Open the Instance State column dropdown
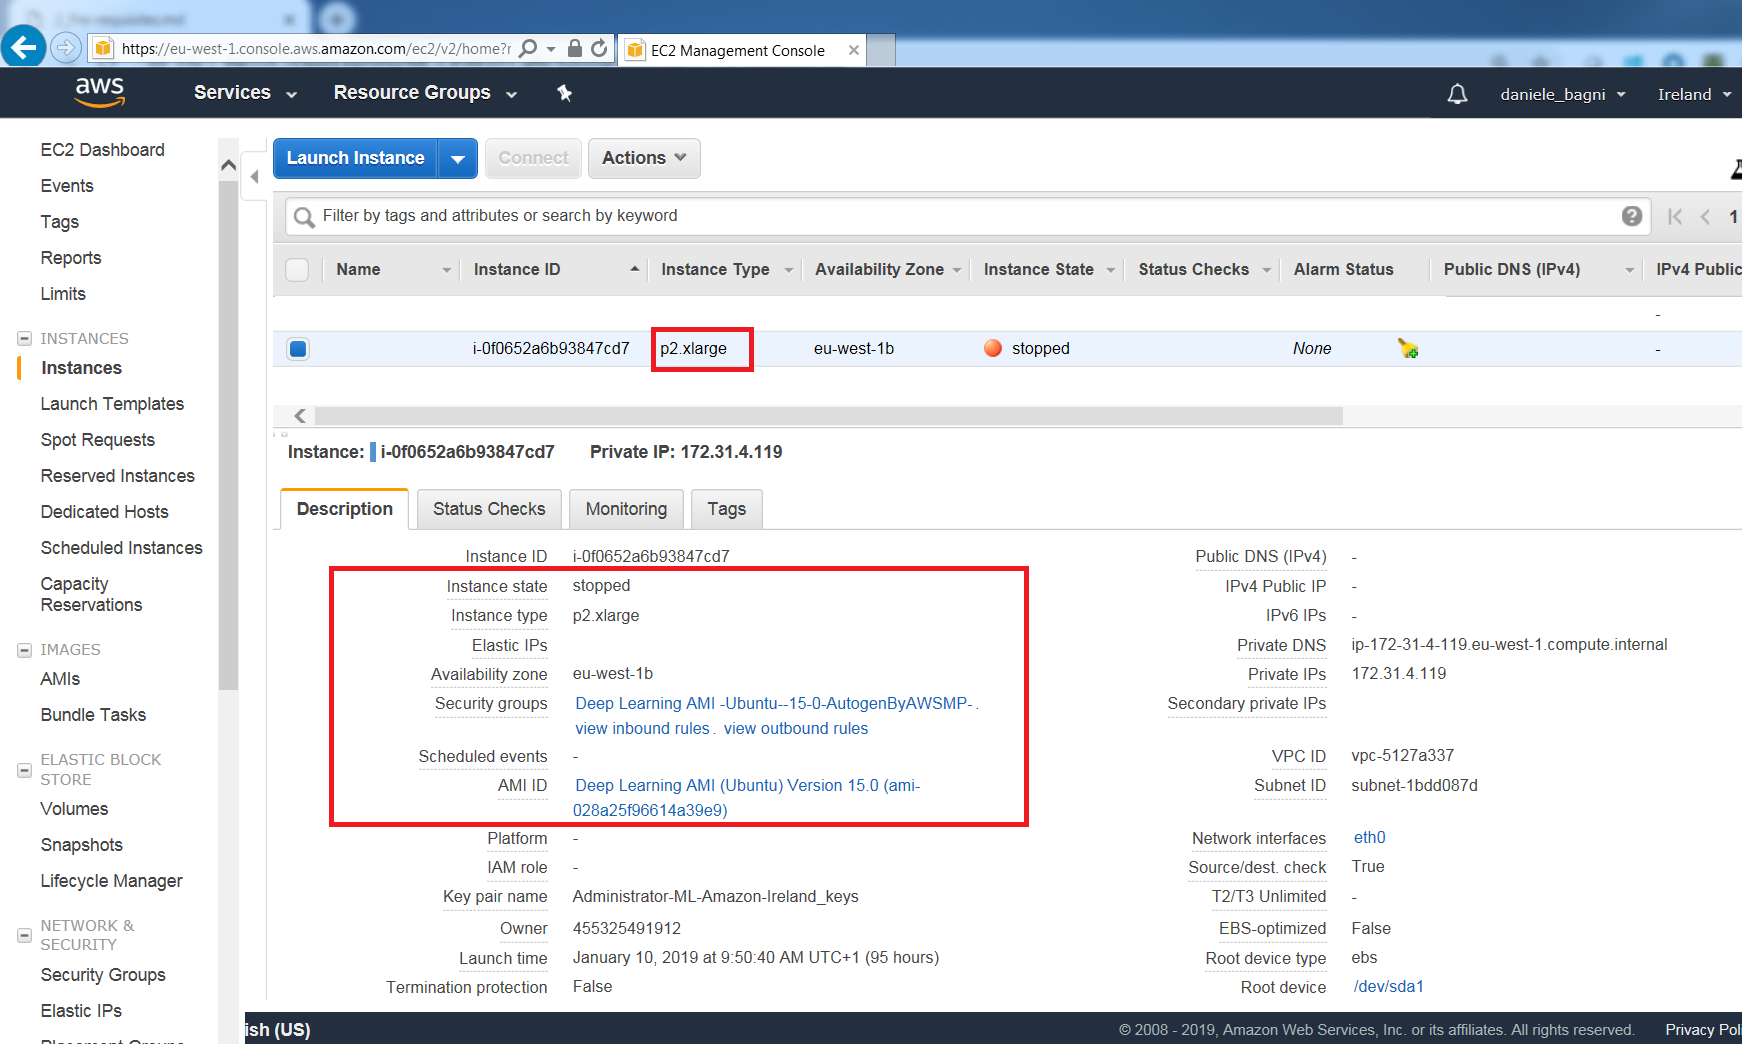 1110,270
